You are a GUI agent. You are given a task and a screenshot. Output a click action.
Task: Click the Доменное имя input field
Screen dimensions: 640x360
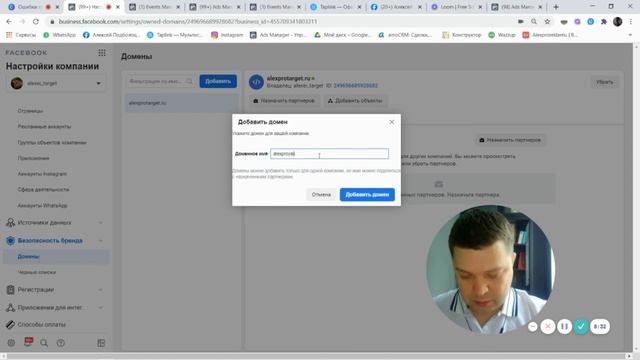tap(329, 154)
